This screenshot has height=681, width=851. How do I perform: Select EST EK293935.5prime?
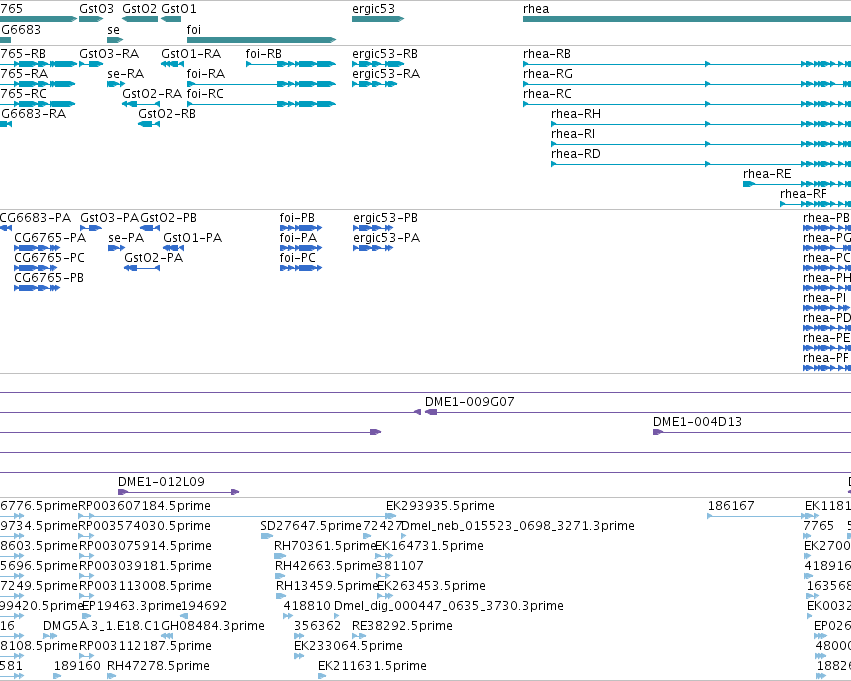coord(391,516)
